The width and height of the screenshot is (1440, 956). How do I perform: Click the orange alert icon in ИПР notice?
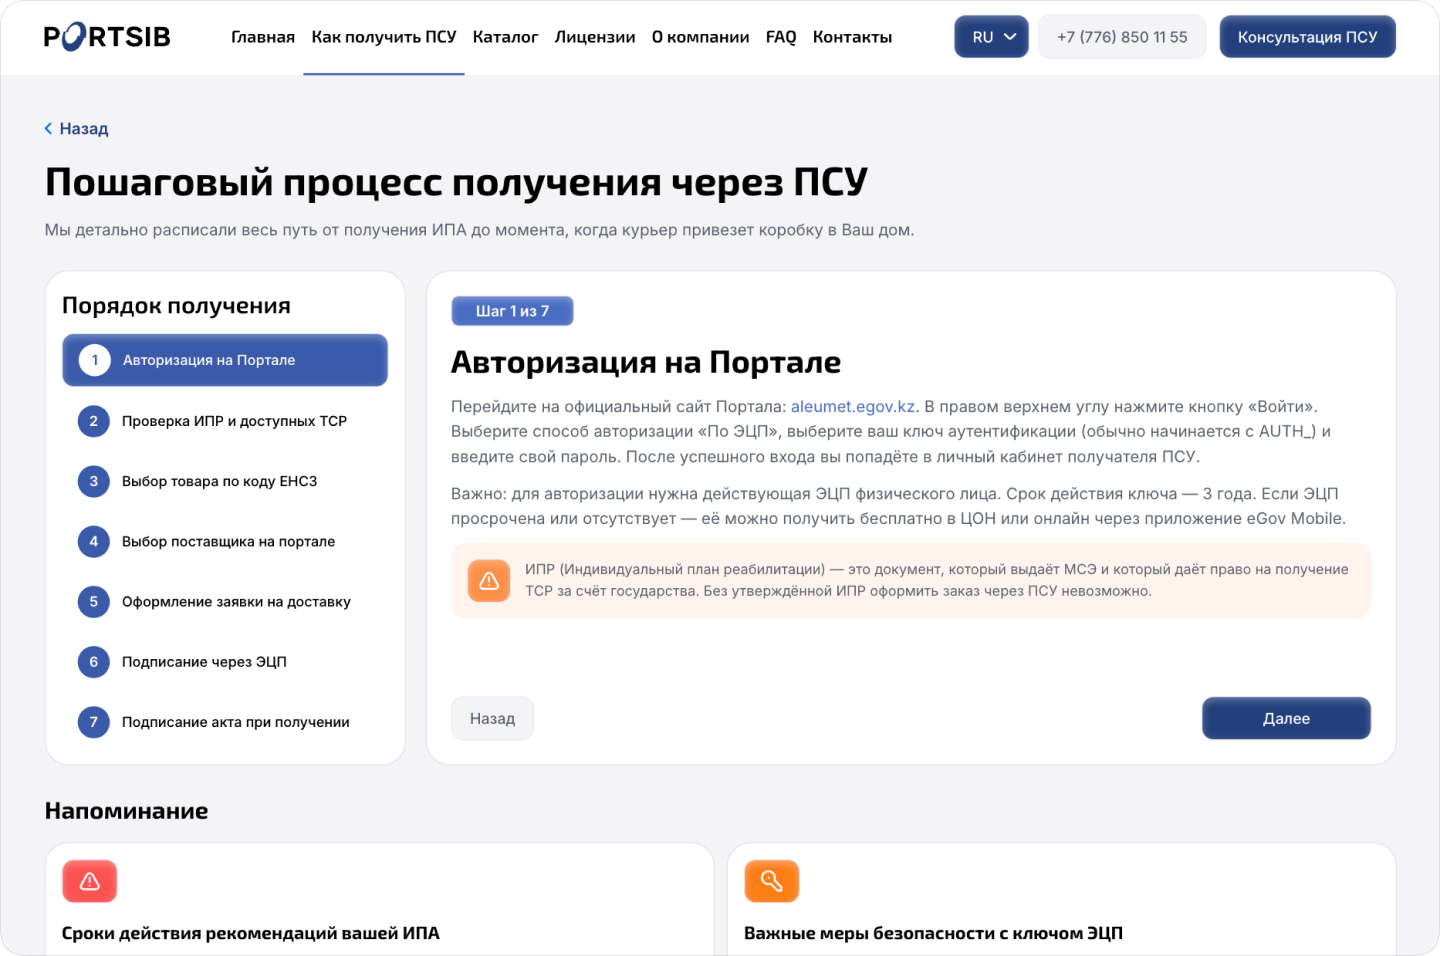(489, 580)
